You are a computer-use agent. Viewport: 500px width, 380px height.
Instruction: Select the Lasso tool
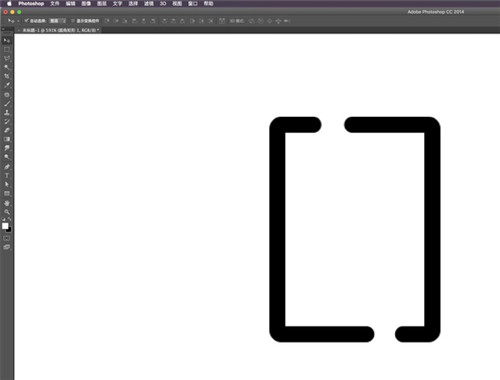[x=7, y=58]
